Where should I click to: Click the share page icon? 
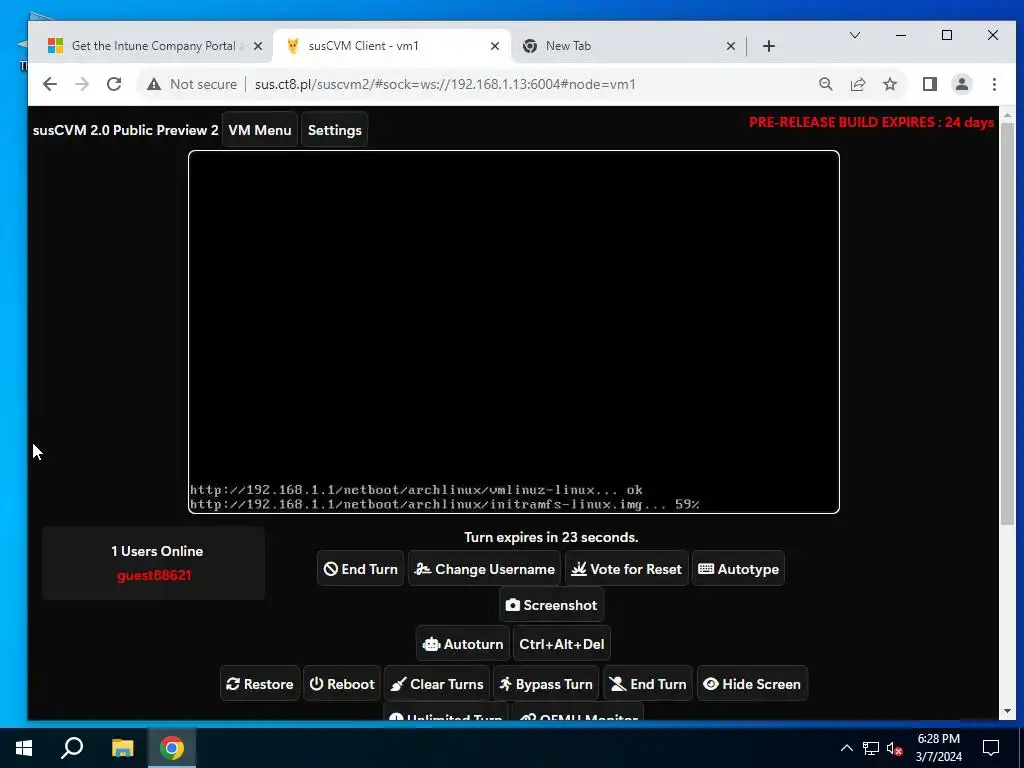click(857, 84)
